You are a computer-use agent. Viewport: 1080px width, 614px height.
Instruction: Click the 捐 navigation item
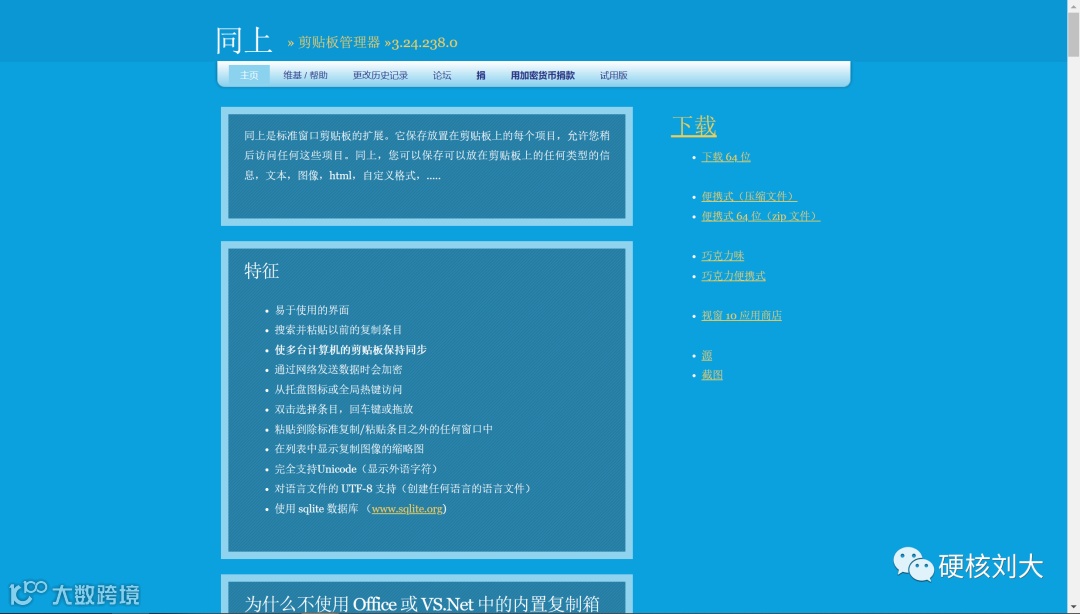(x=481, y=75)
